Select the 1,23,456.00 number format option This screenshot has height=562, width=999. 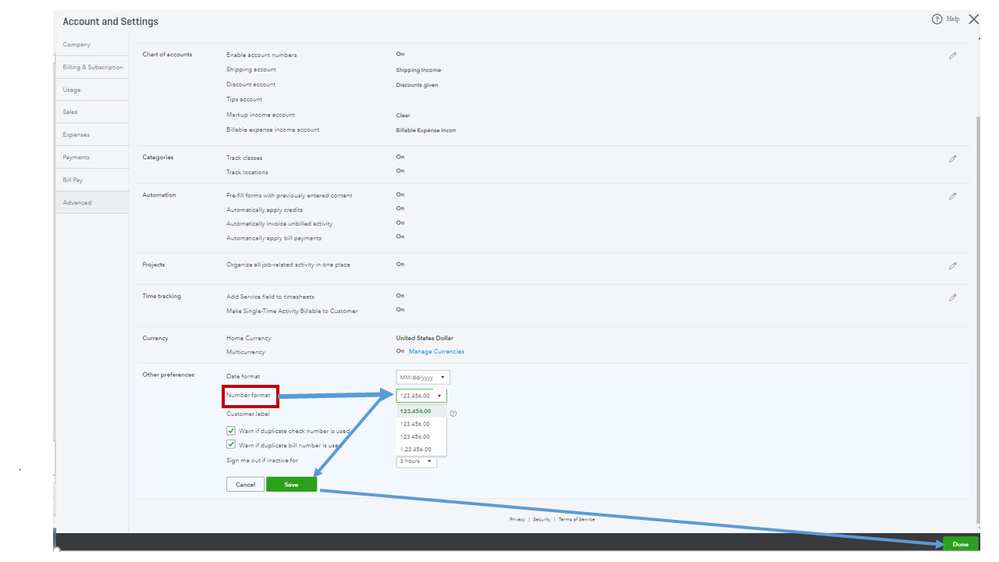415,449
